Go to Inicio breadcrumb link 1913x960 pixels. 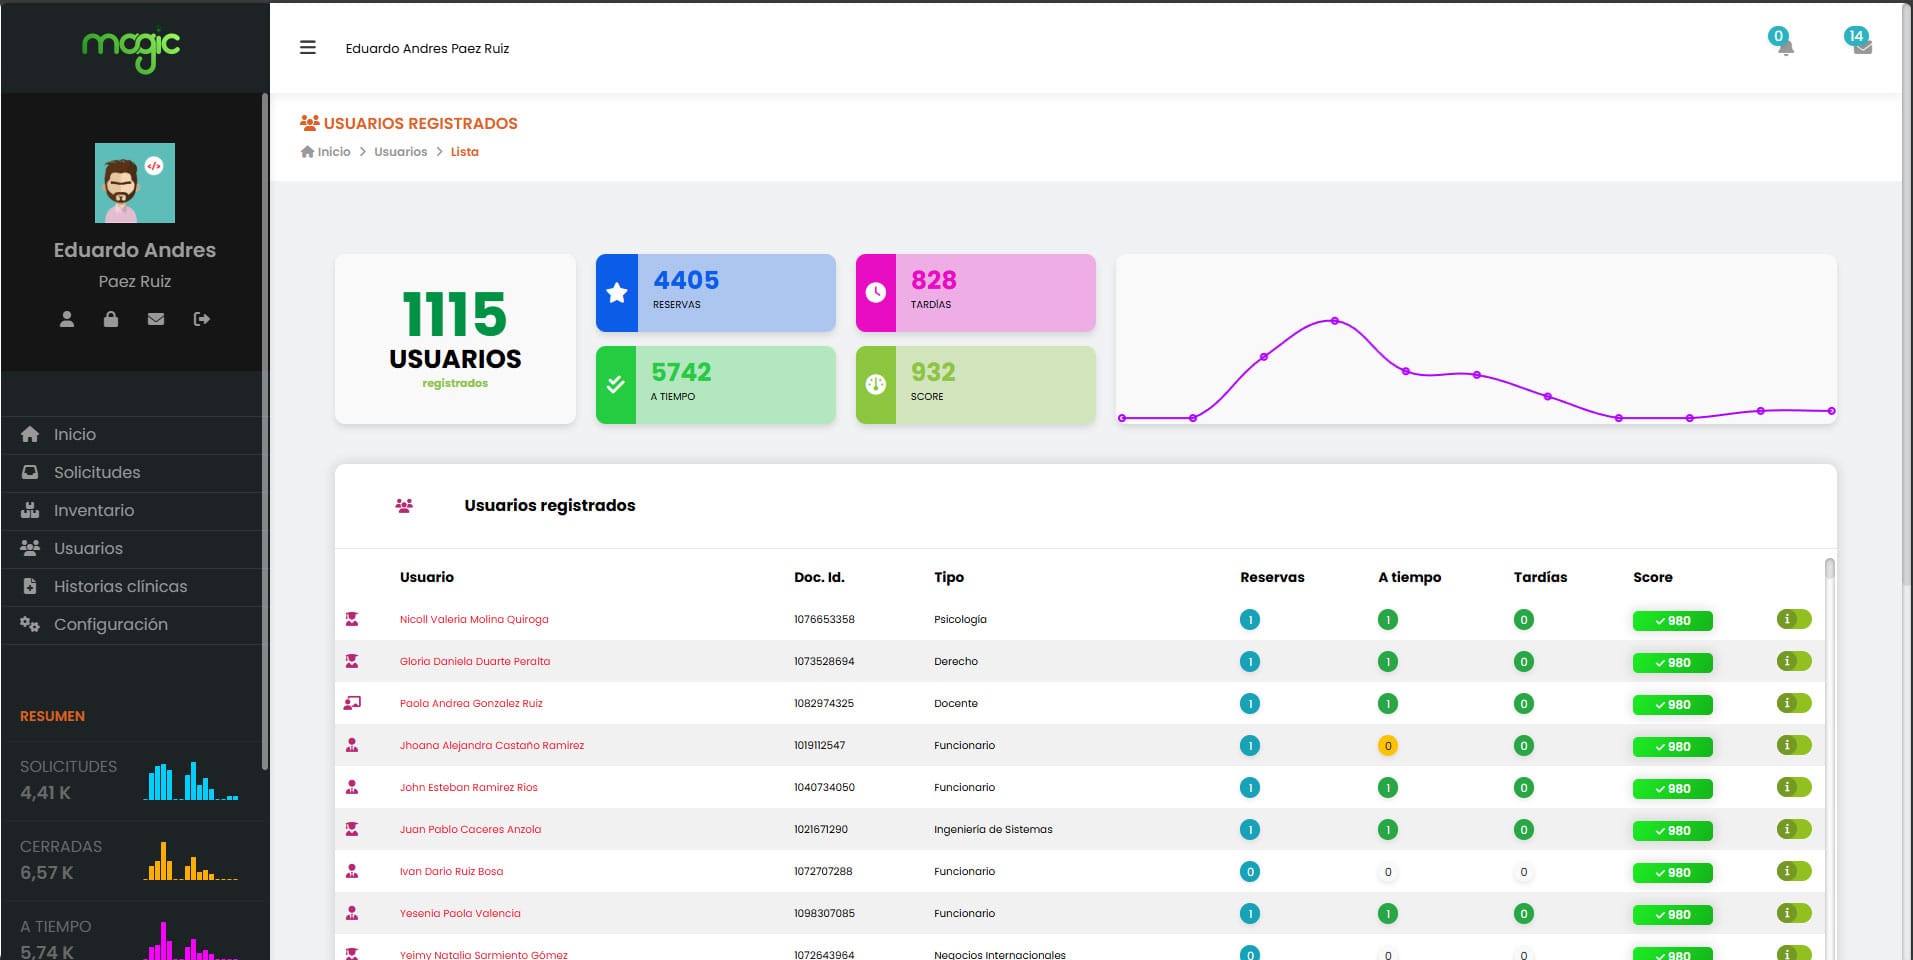333,152
